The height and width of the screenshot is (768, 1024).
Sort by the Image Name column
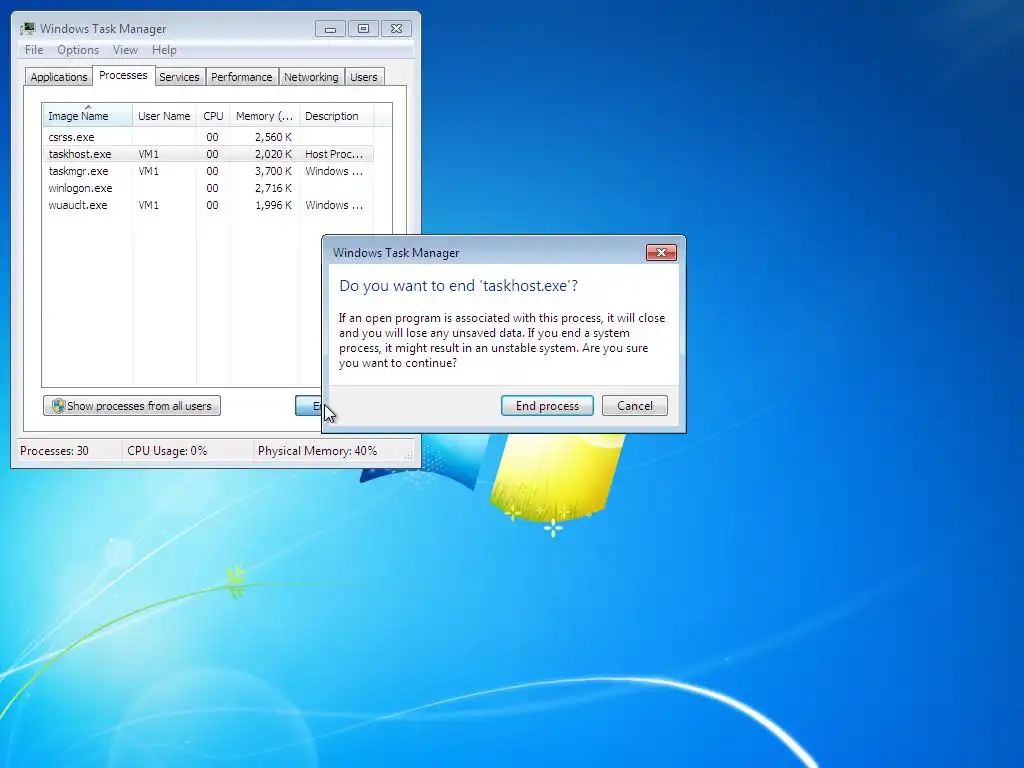[x=88, y=116]
